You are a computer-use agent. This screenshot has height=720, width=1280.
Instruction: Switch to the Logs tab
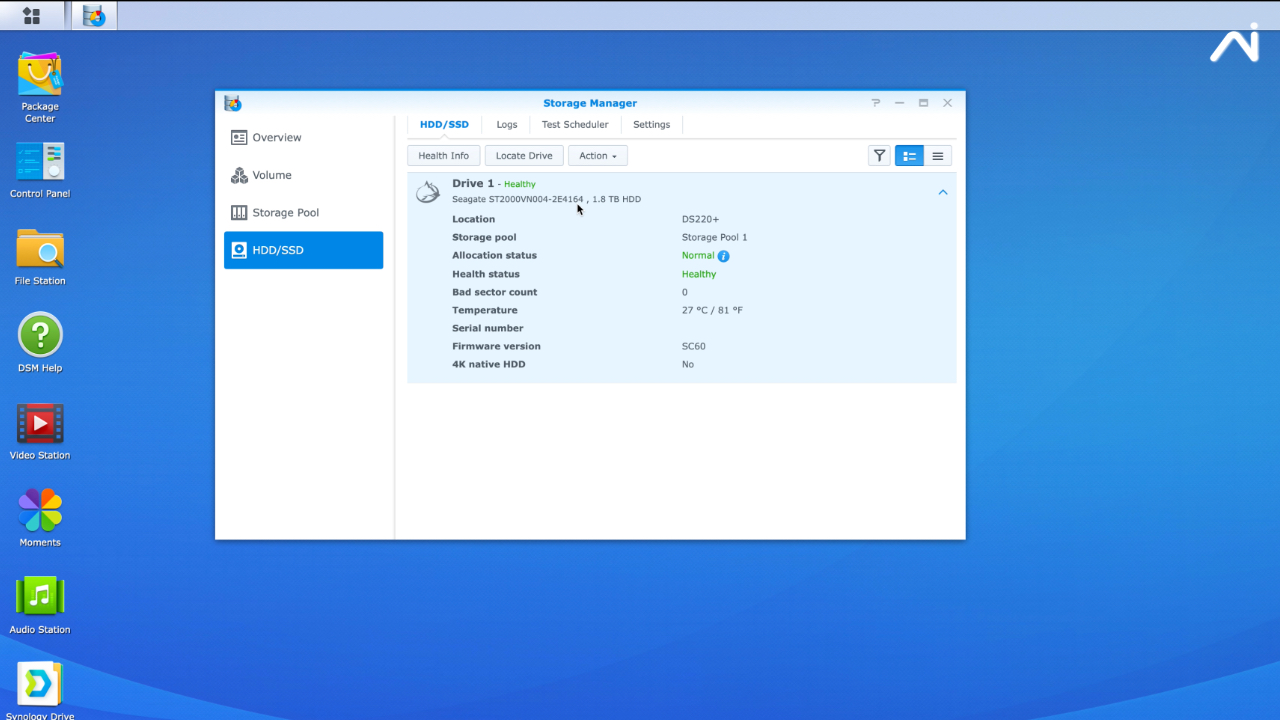coord(507,125)
